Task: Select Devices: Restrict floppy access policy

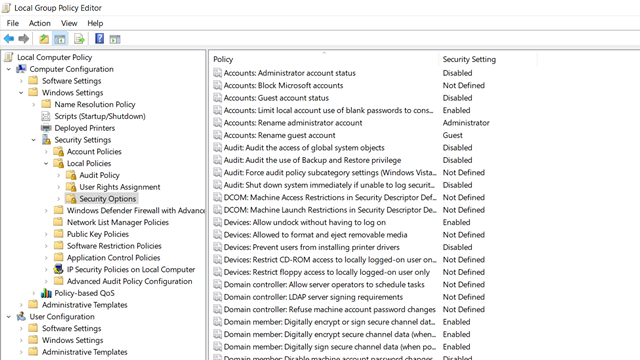Action: pyautogui.click(x=327, y=272)
